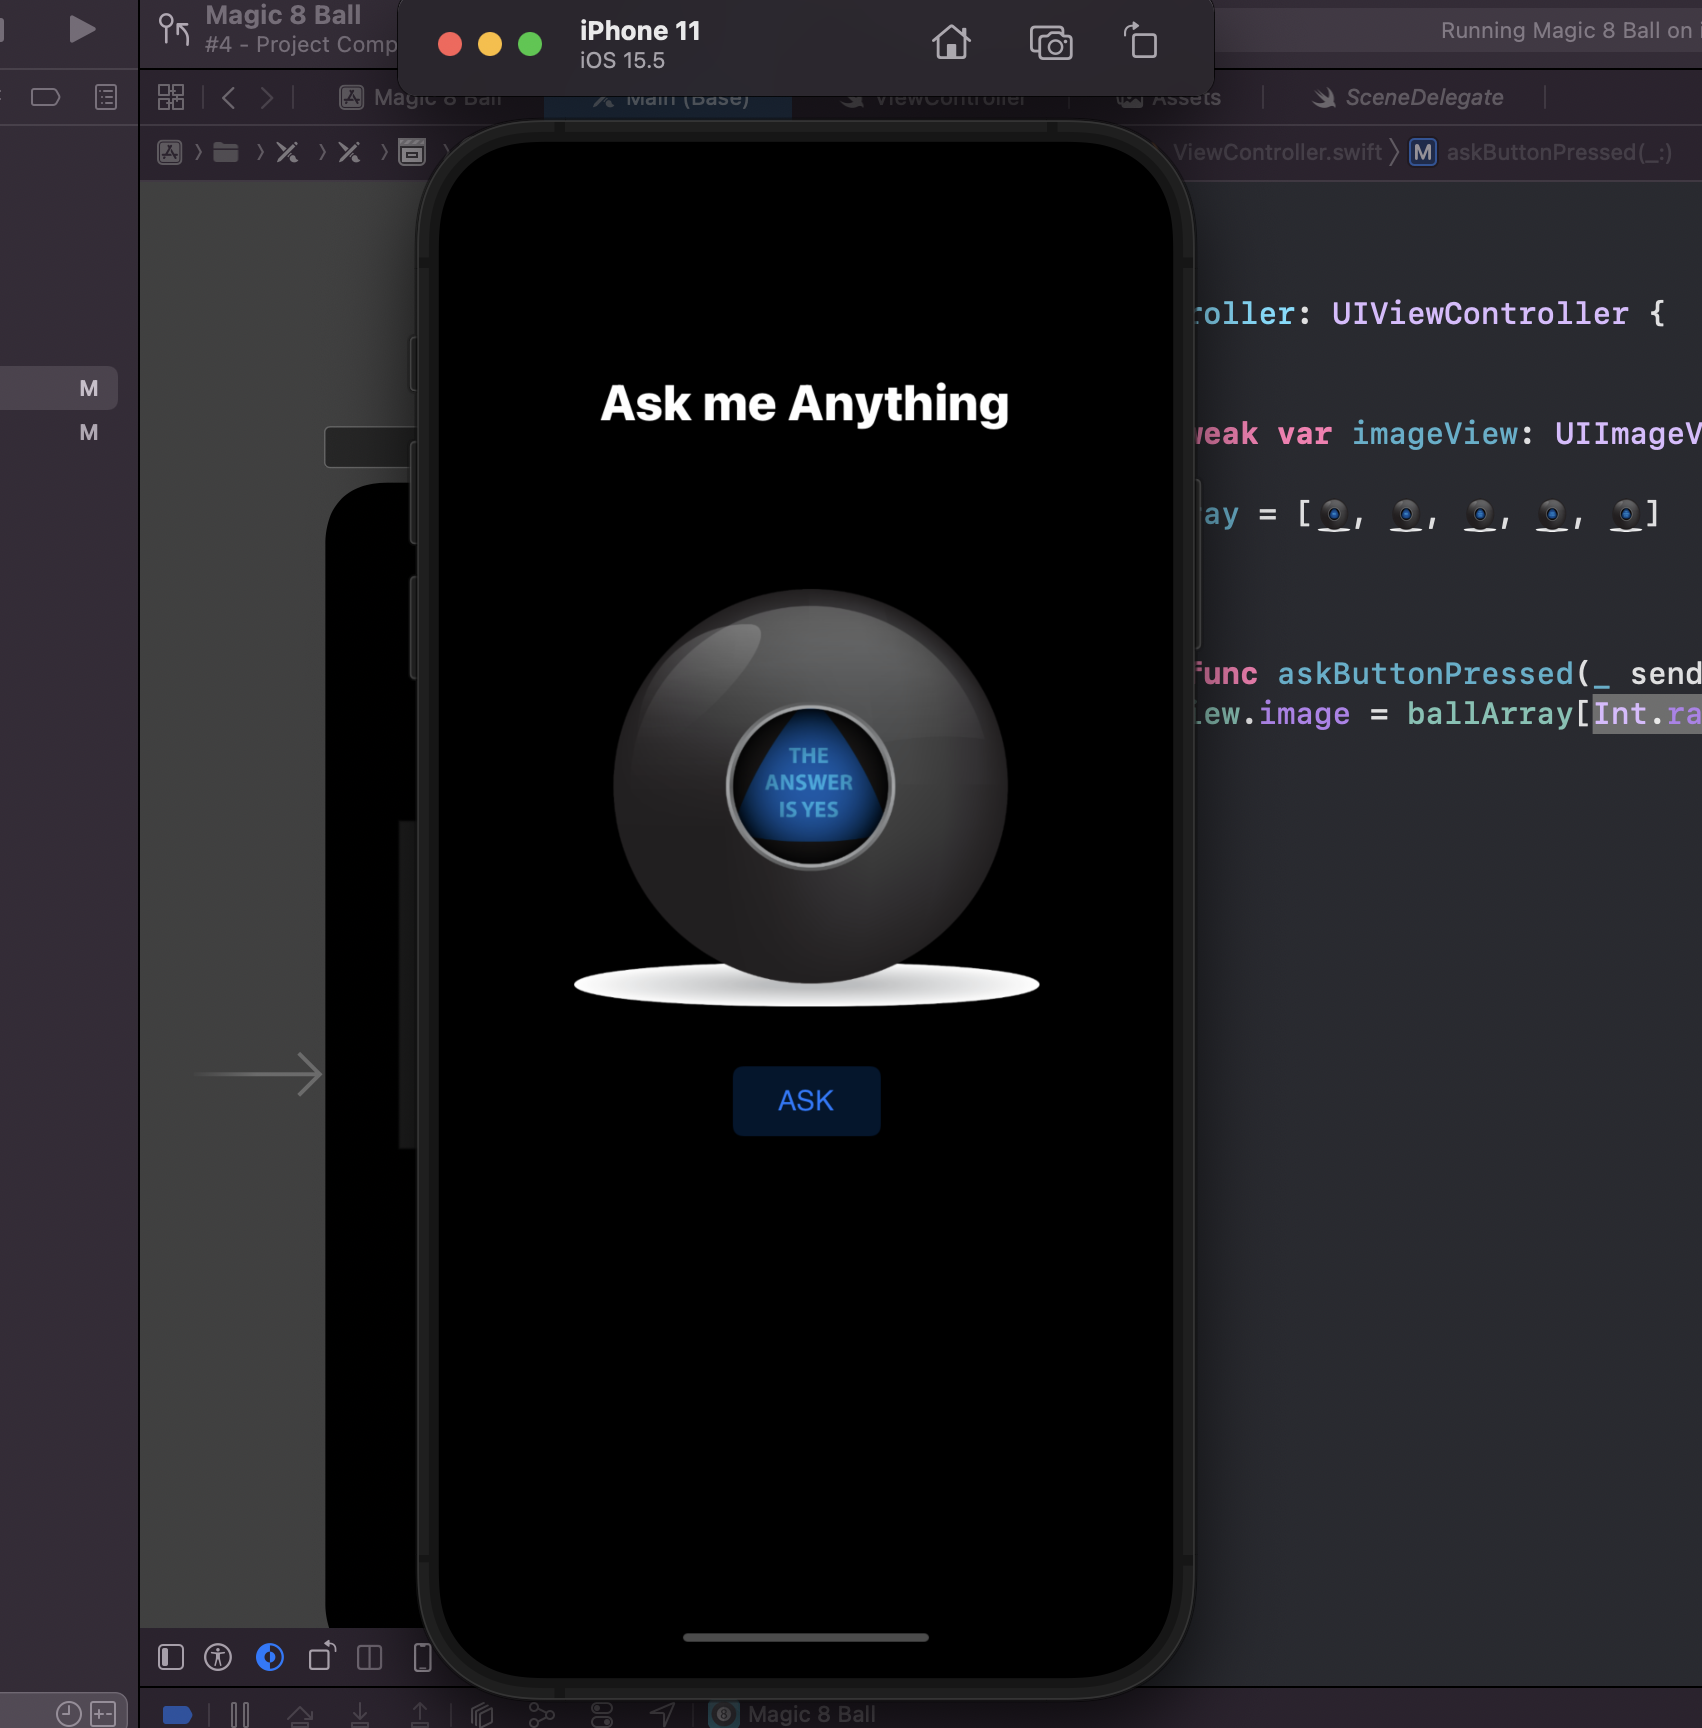The height and width of the screenshot is (1728, 1702).
Task: Take a screenshot with the Simulator camera icon
Action: click(1050, 43)
